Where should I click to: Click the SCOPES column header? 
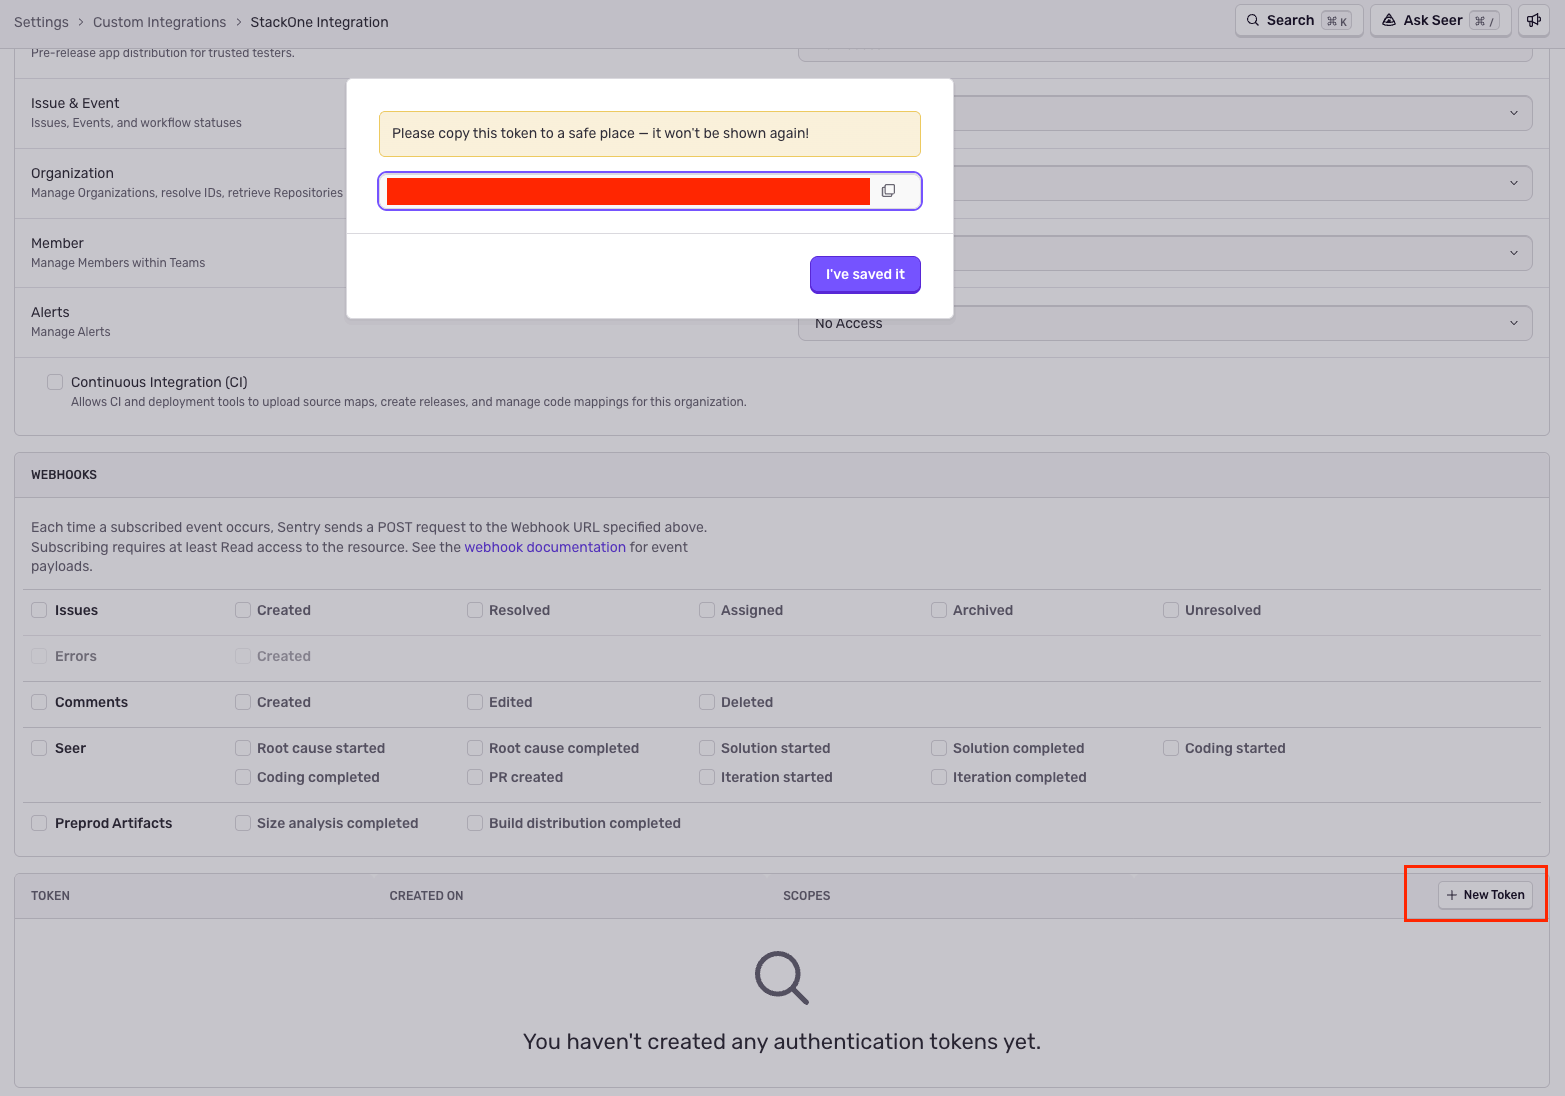pyautogui.click(x=806, y=896)
